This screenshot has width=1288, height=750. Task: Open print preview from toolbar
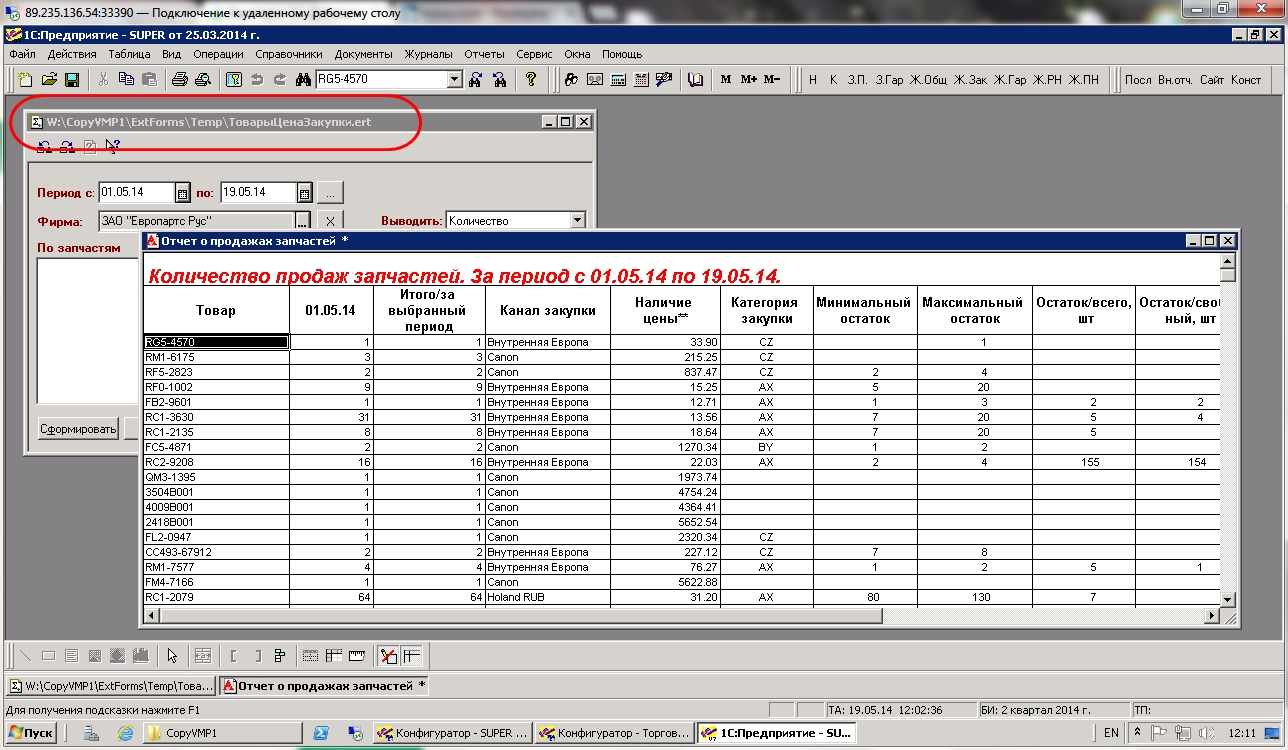[x=202, y=80]
